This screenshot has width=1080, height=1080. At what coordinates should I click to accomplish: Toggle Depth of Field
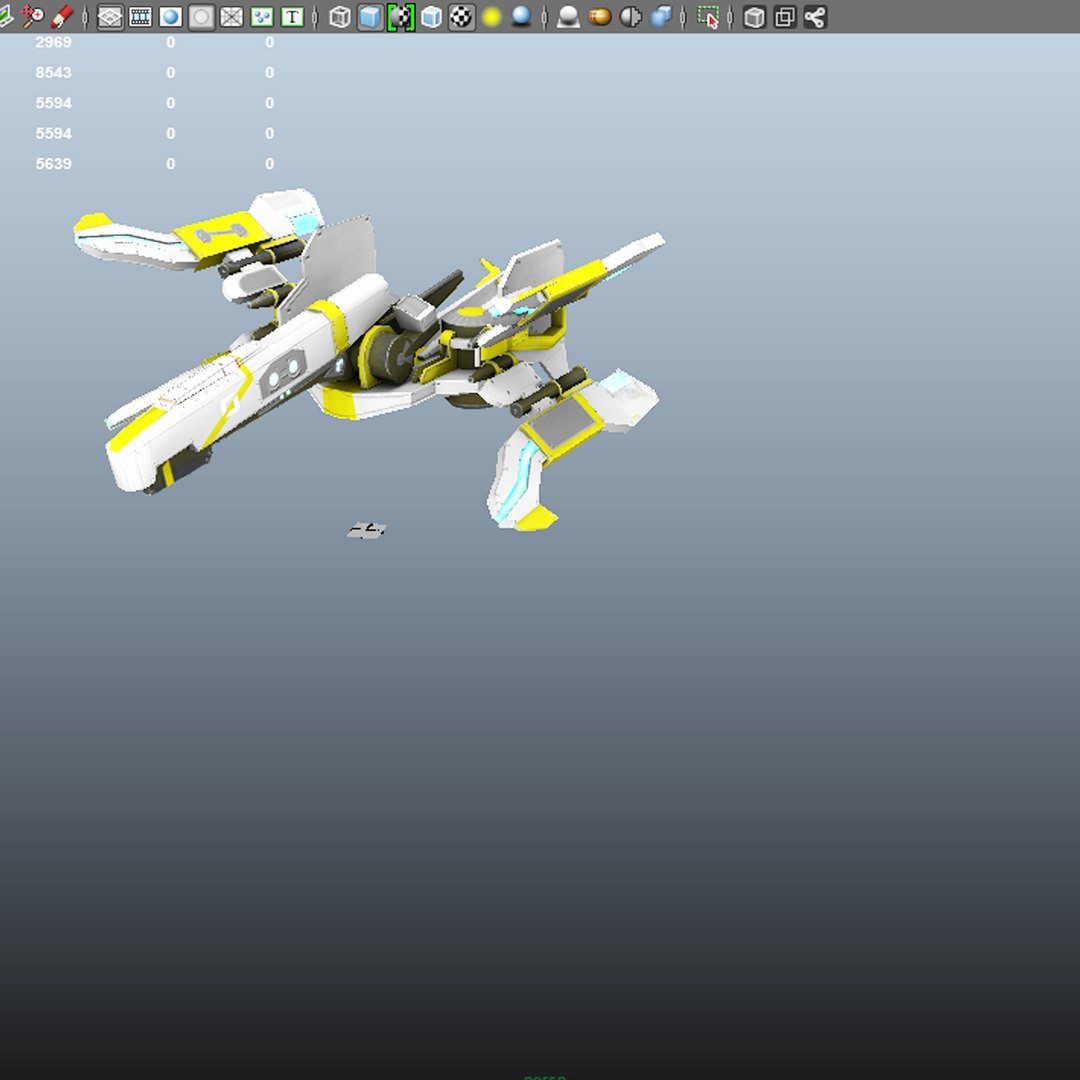pyautogui.click(x=661, y=17)
